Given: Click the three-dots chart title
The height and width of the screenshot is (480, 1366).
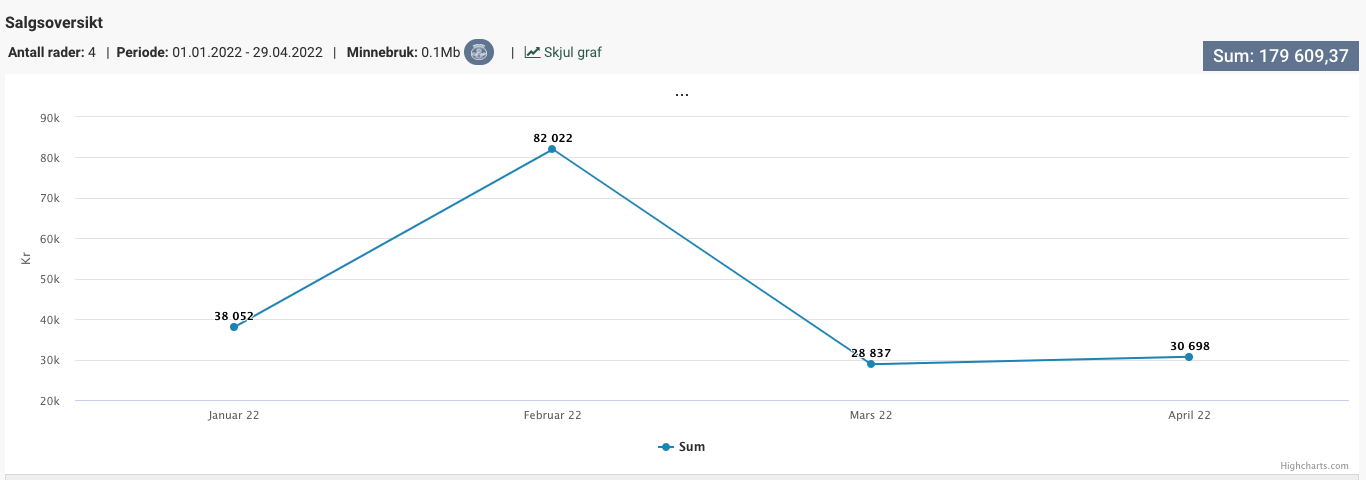Looking at the screenshot, I should click(682, 95).
